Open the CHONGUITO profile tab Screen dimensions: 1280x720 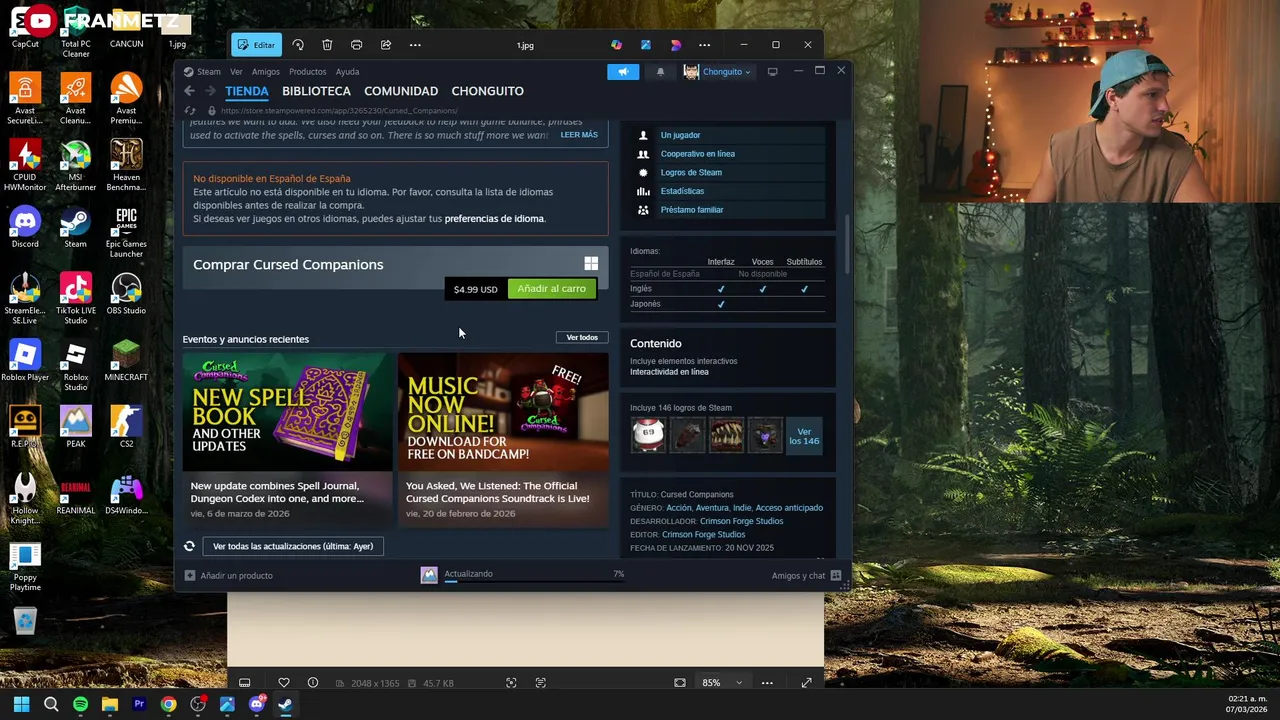tap(487, 91)
